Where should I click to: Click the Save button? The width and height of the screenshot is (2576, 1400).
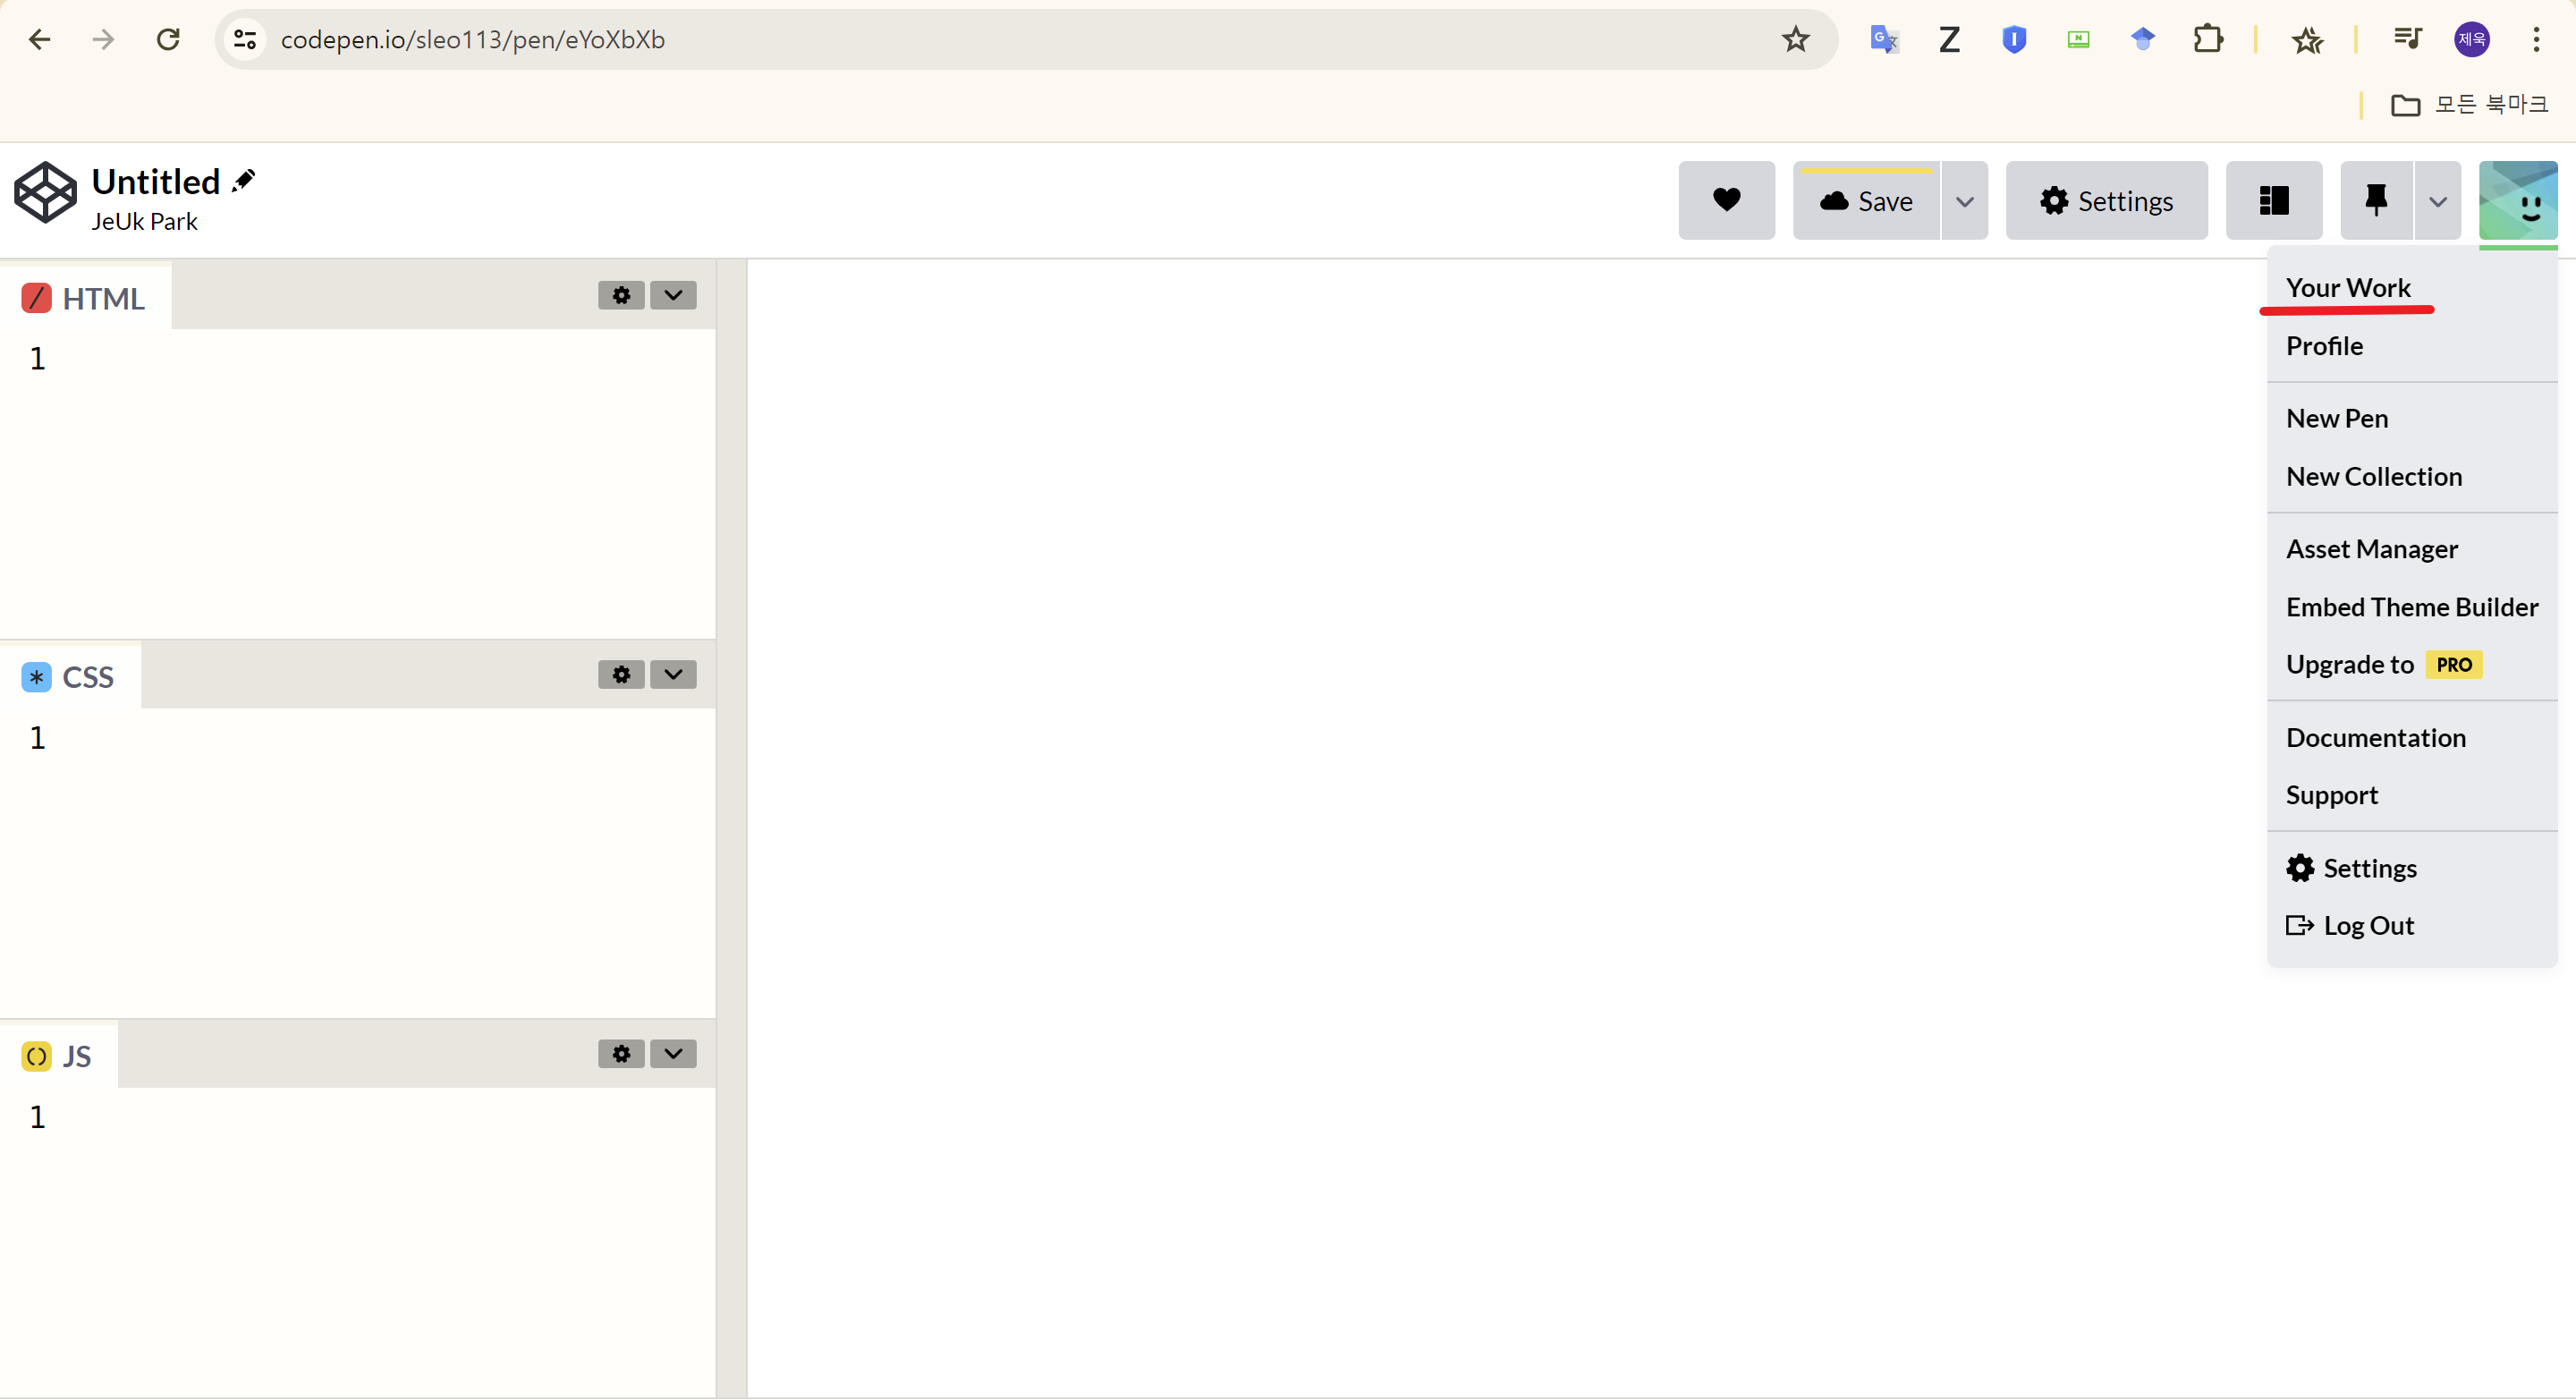pos(1866,201)
